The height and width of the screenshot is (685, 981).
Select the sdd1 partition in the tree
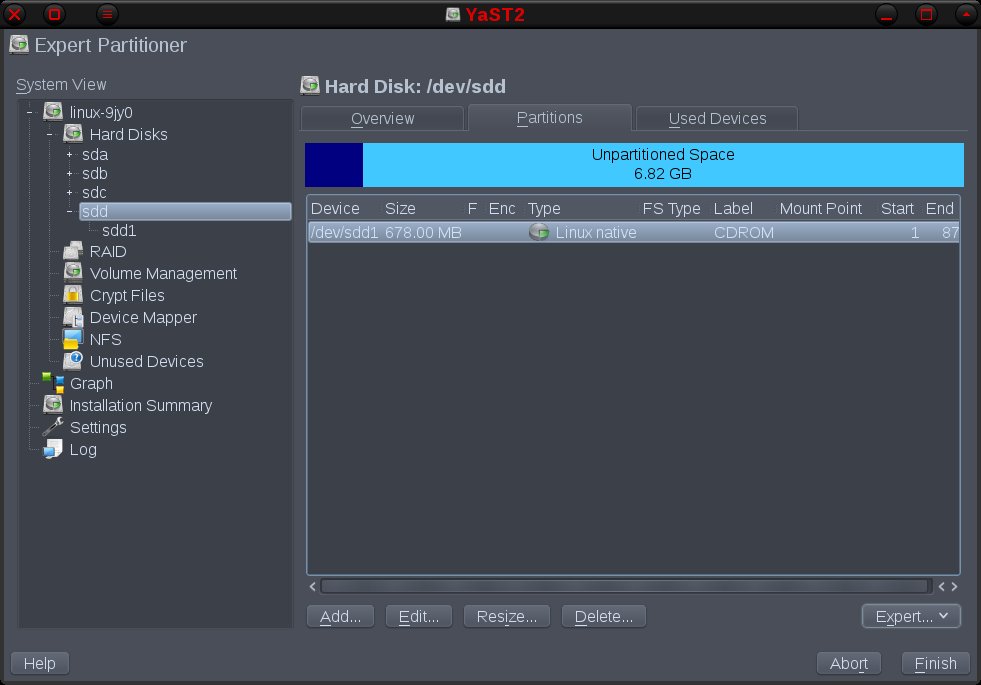pyautogui.click(x=119, y=230)
